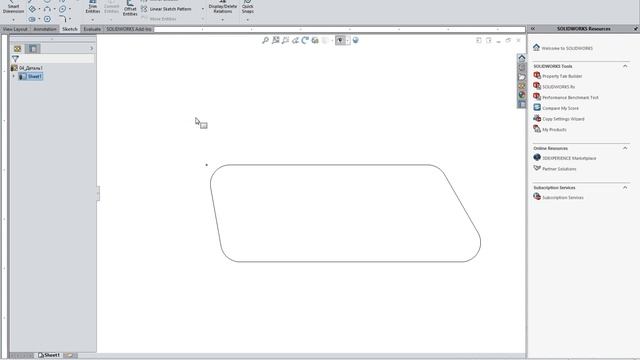The image size is (640, 360).
Task: Collapse the Online Resources section
Action: [625, 148]
